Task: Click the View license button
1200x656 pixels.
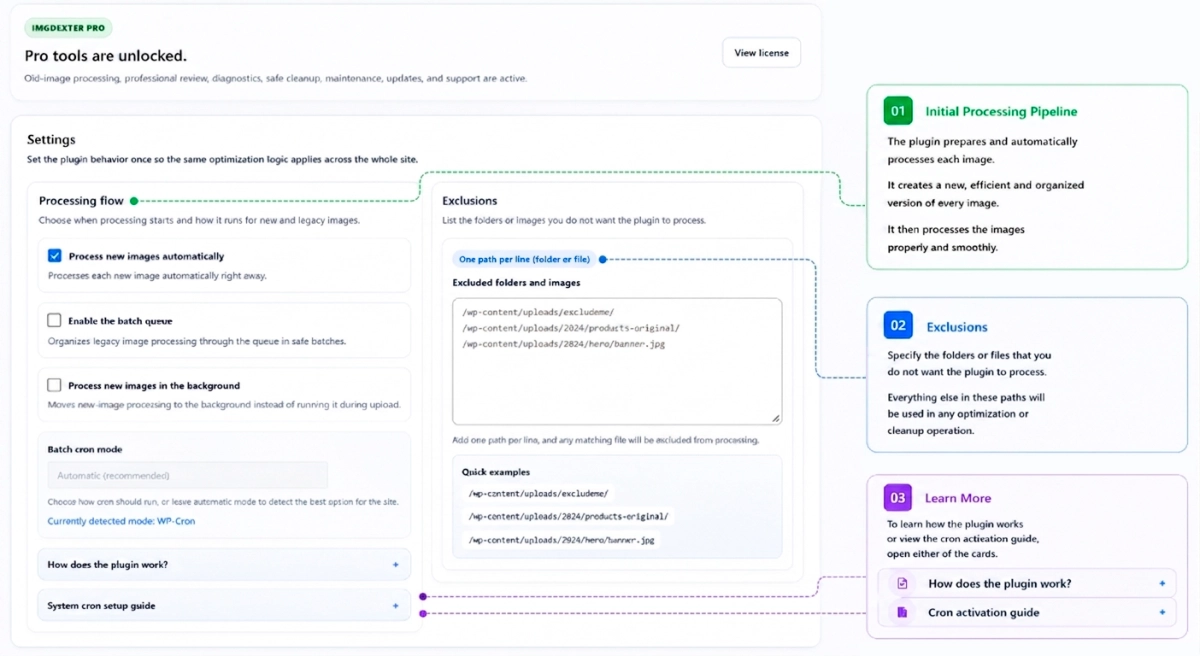Action: point(761,53)
